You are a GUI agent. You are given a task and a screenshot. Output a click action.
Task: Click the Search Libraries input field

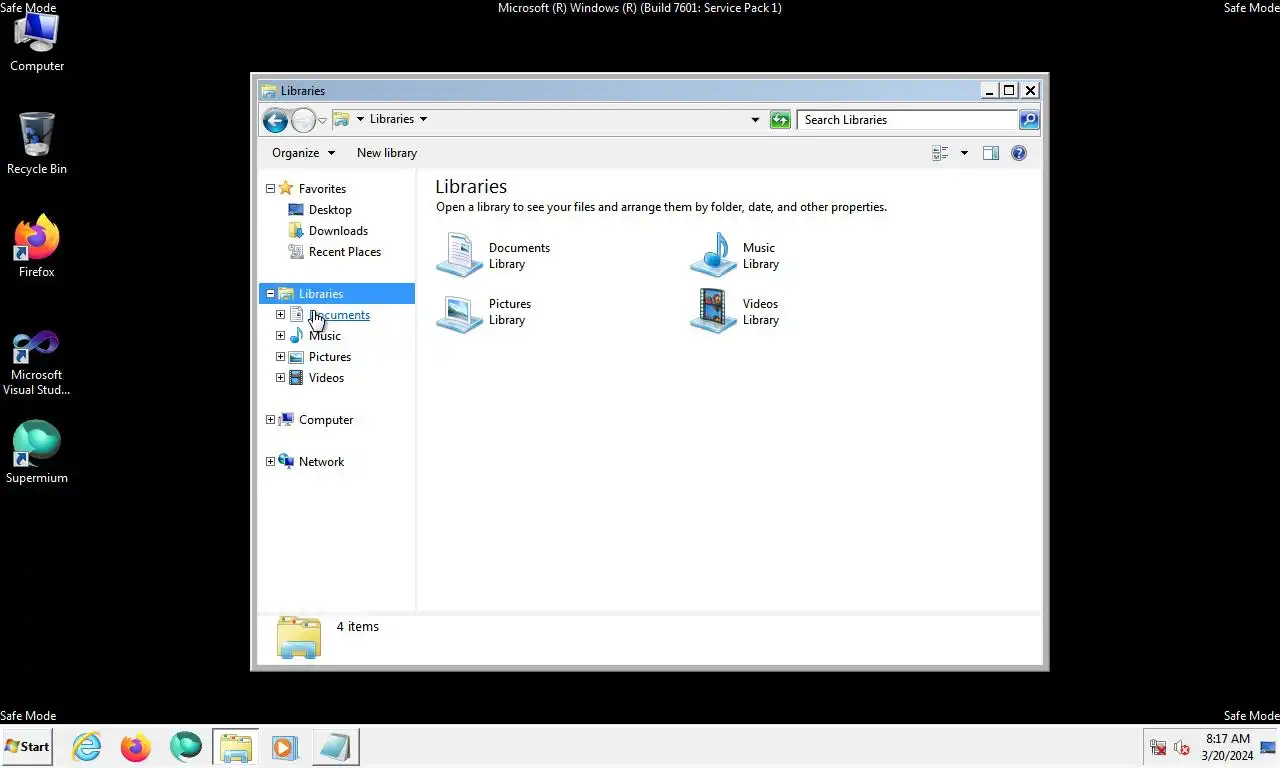(907, 120)
